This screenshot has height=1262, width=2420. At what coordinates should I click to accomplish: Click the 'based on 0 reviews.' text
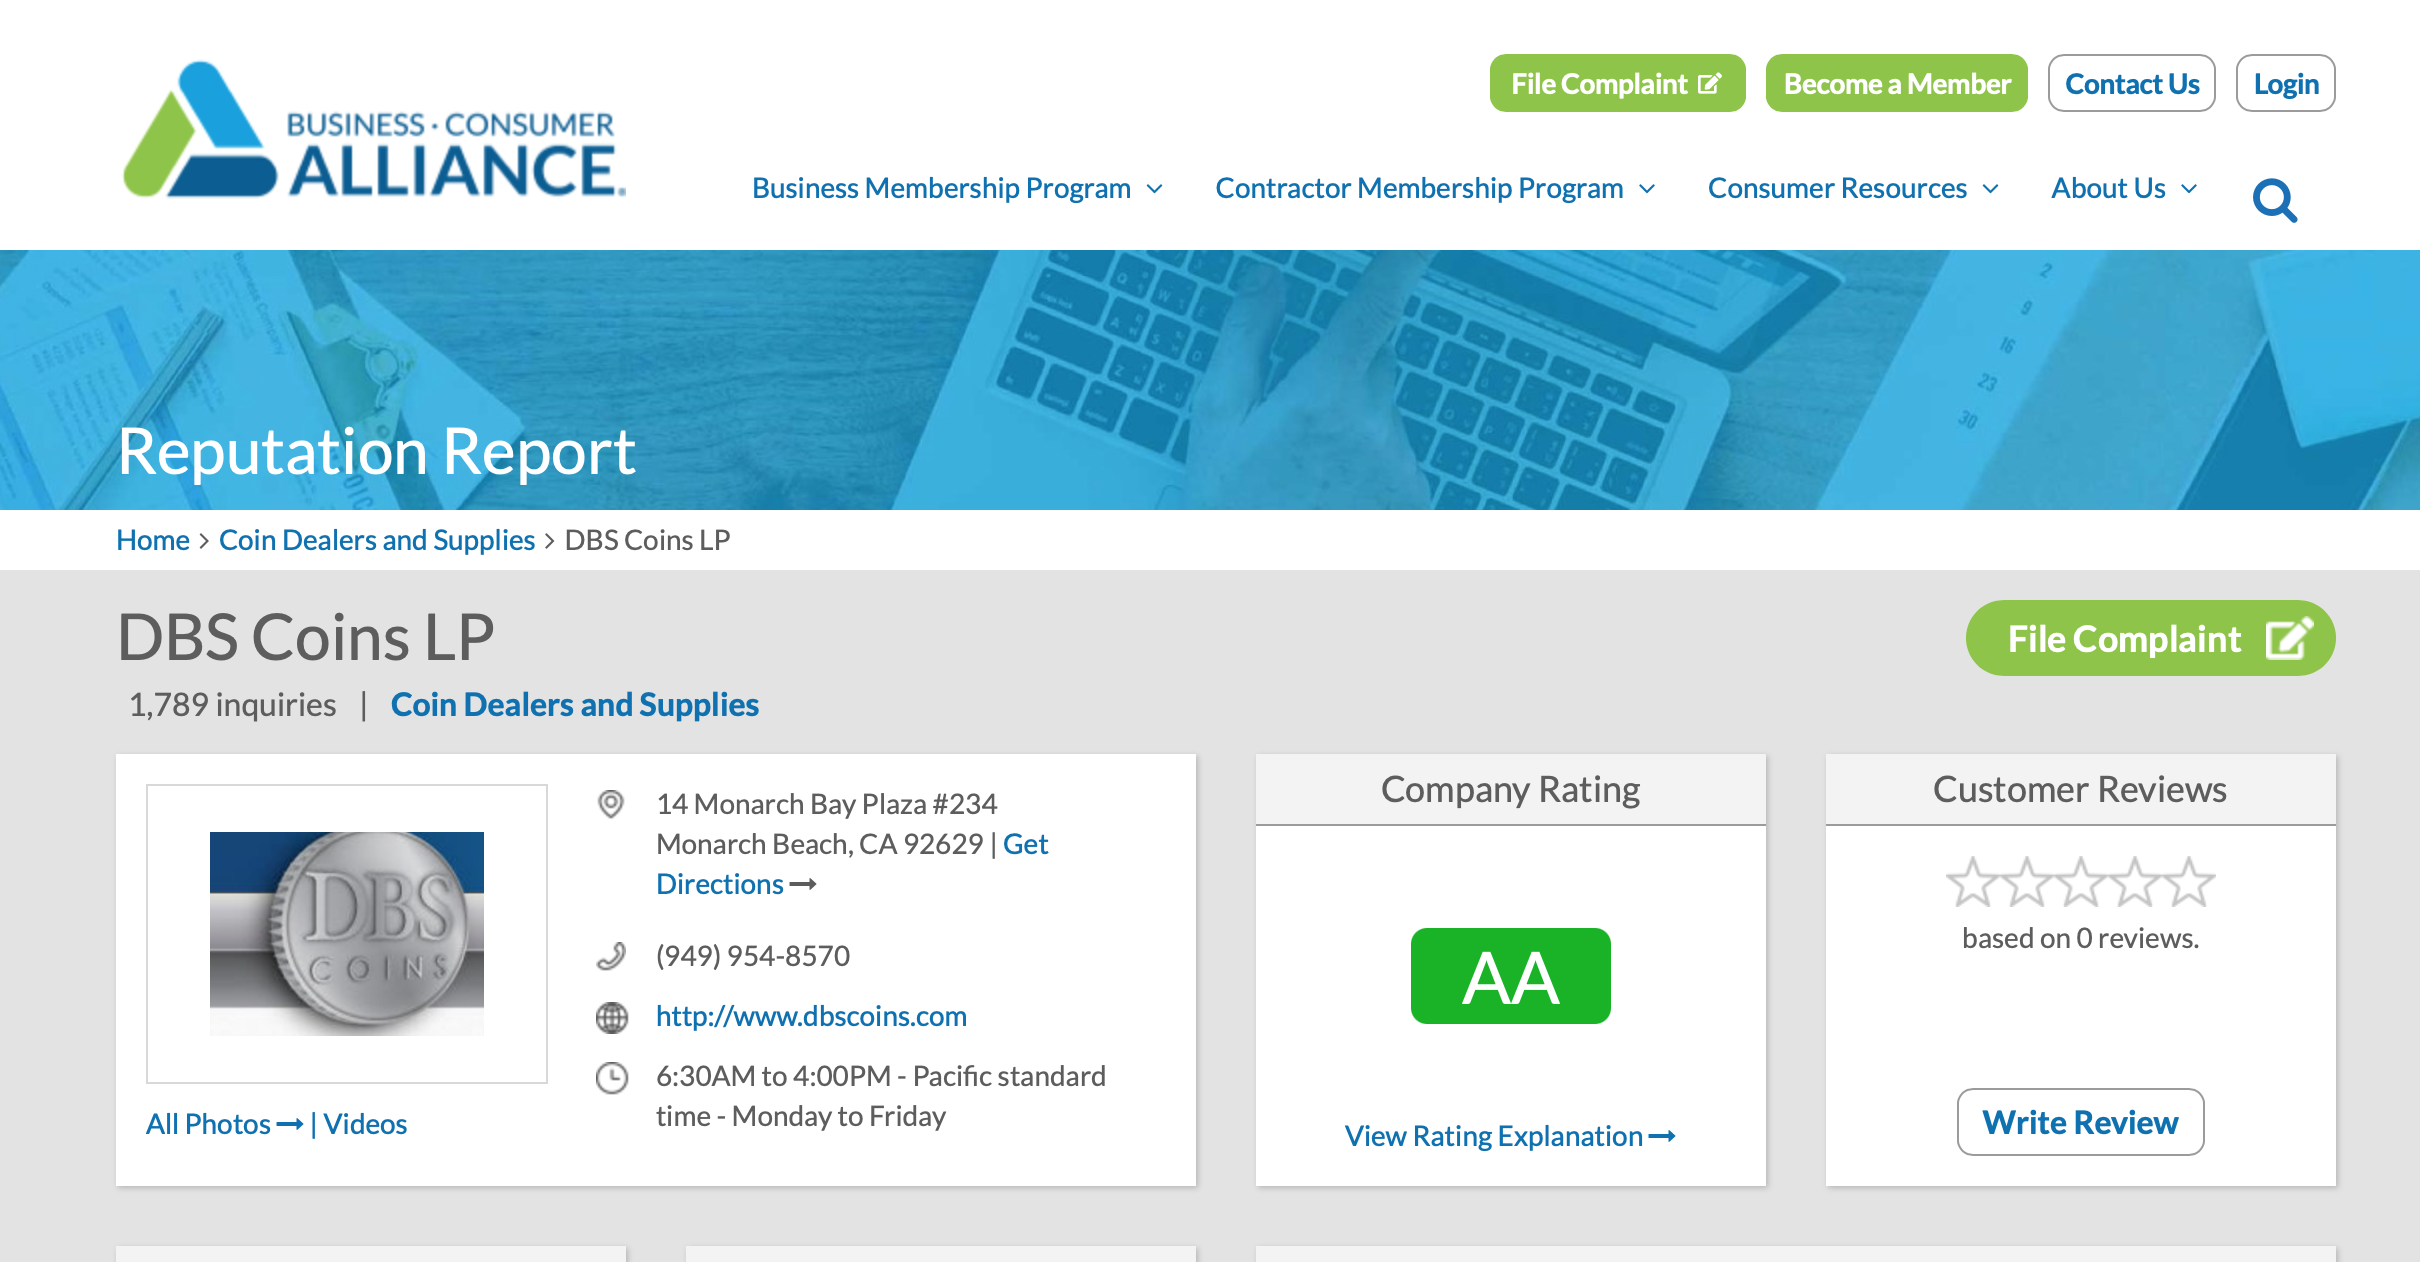[2080, 938]
